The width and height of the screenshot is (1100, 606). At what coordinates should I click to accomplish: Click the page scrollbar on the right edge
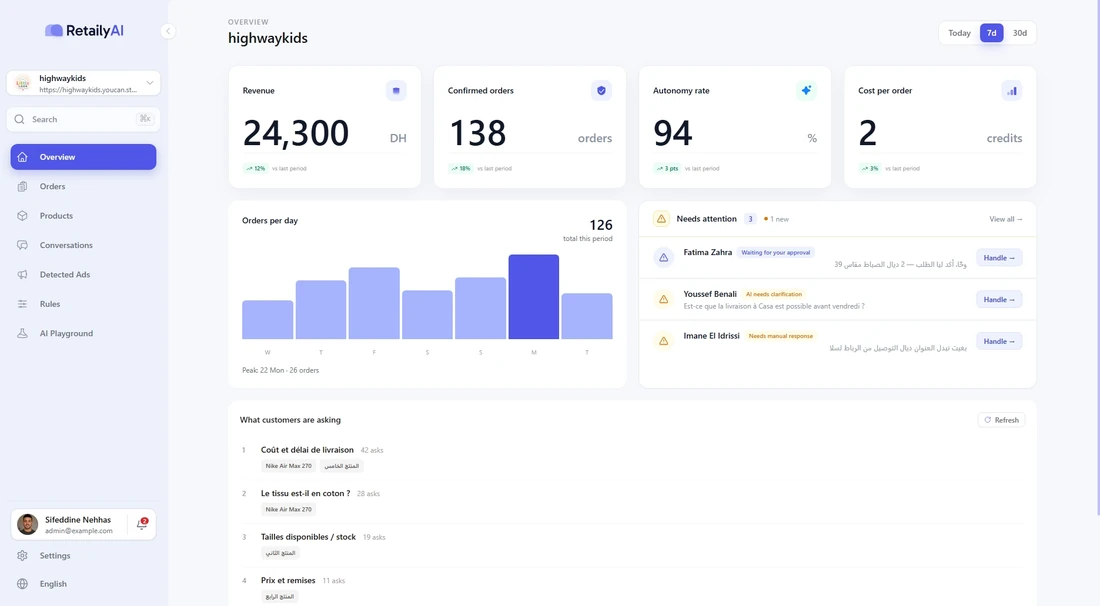point(1097,260)
